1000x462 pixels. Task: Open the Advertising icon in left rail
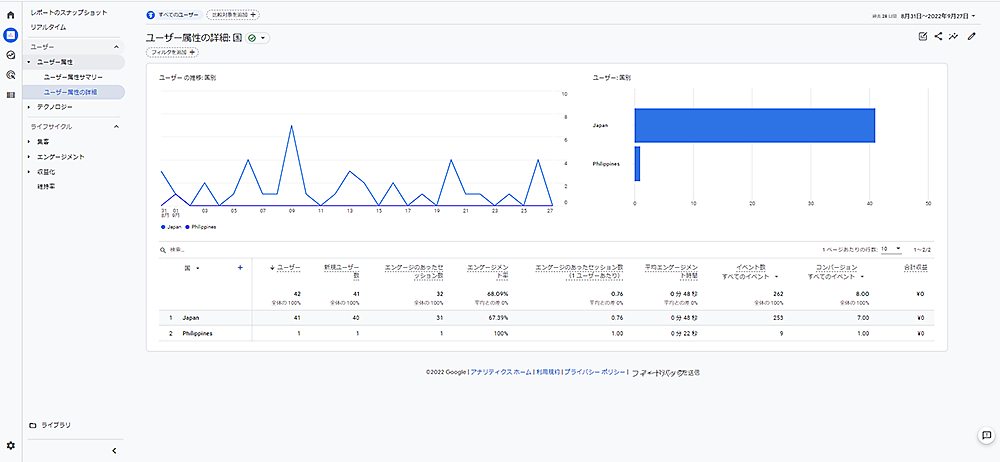coord(11,74)
